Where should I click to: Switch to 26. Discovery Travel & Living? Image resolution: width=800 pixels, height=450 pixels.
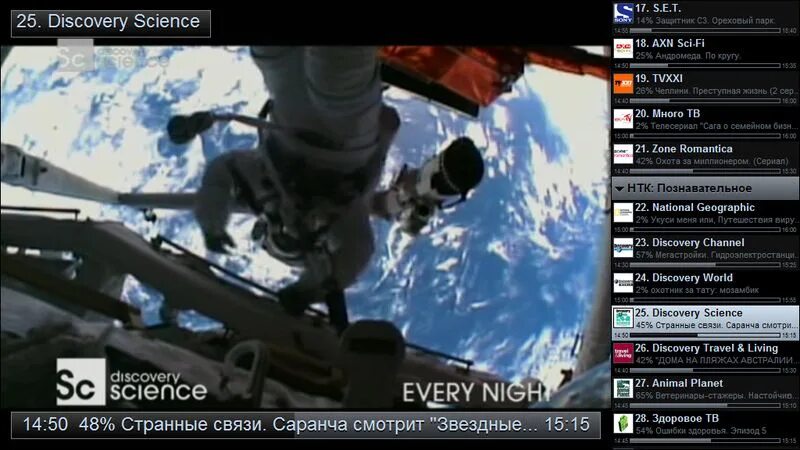click(706, 358)
